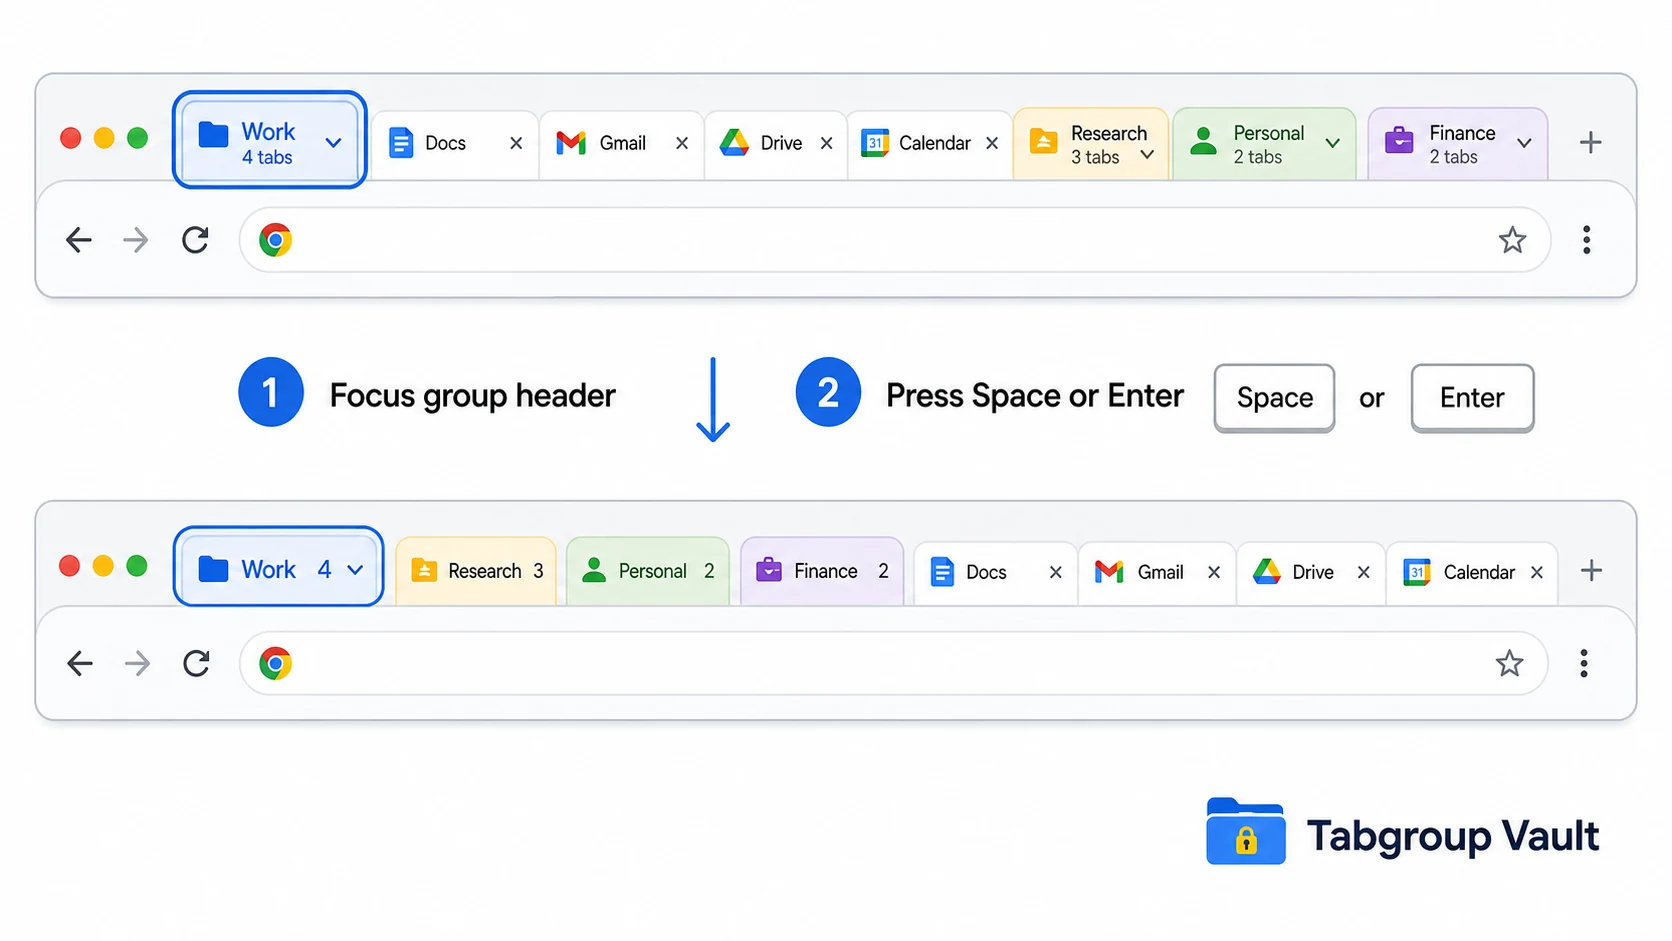The height and width of the screenshot is (941, 1672).
Task: Click the yellow minimize dot in the top browser
Action: pos(104,138)
